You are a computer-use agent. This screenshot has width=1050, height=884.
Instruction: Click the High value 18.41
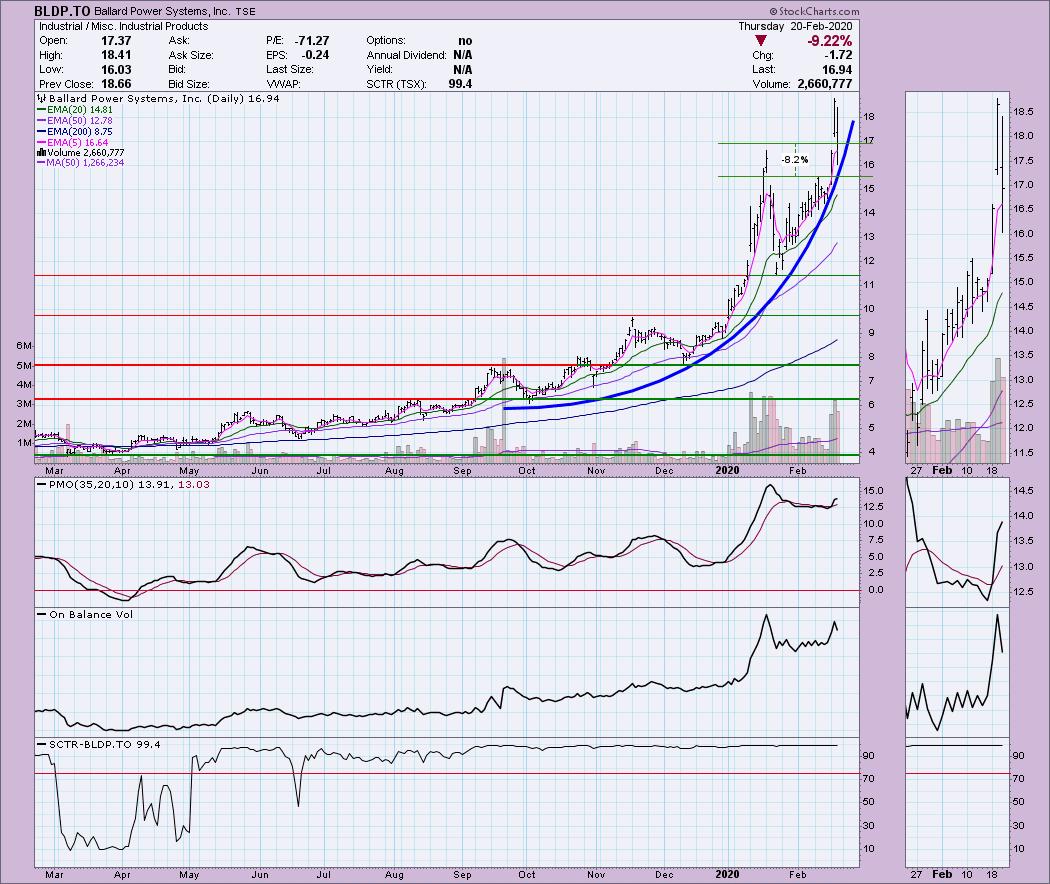(x=117, y=55)
